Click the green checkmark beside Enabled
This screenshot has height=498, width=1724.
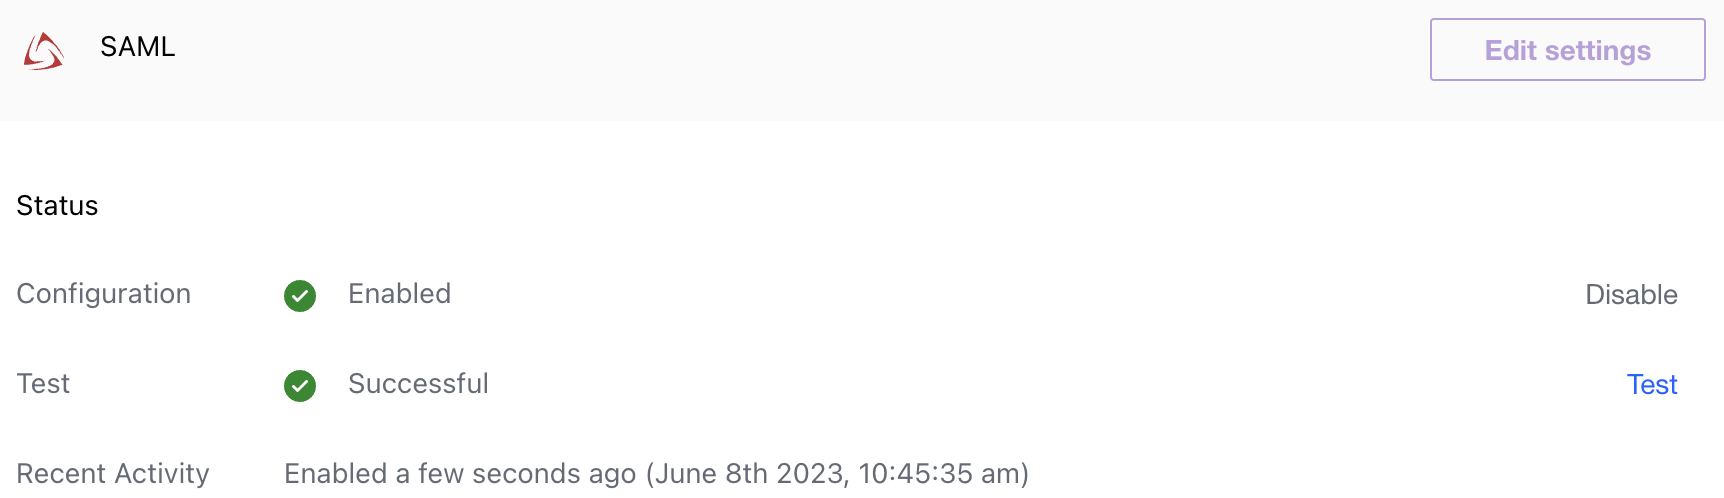300,295
